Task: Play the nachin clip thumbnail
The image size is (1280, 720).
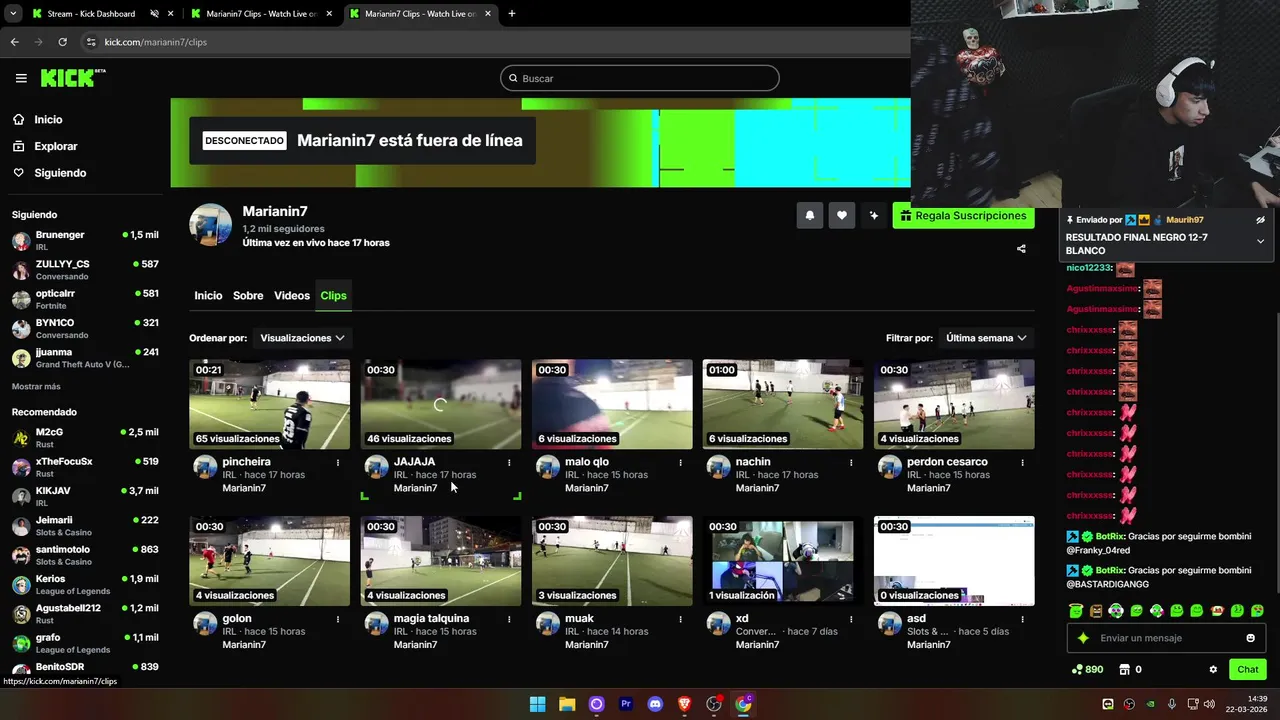Action: 783,404
